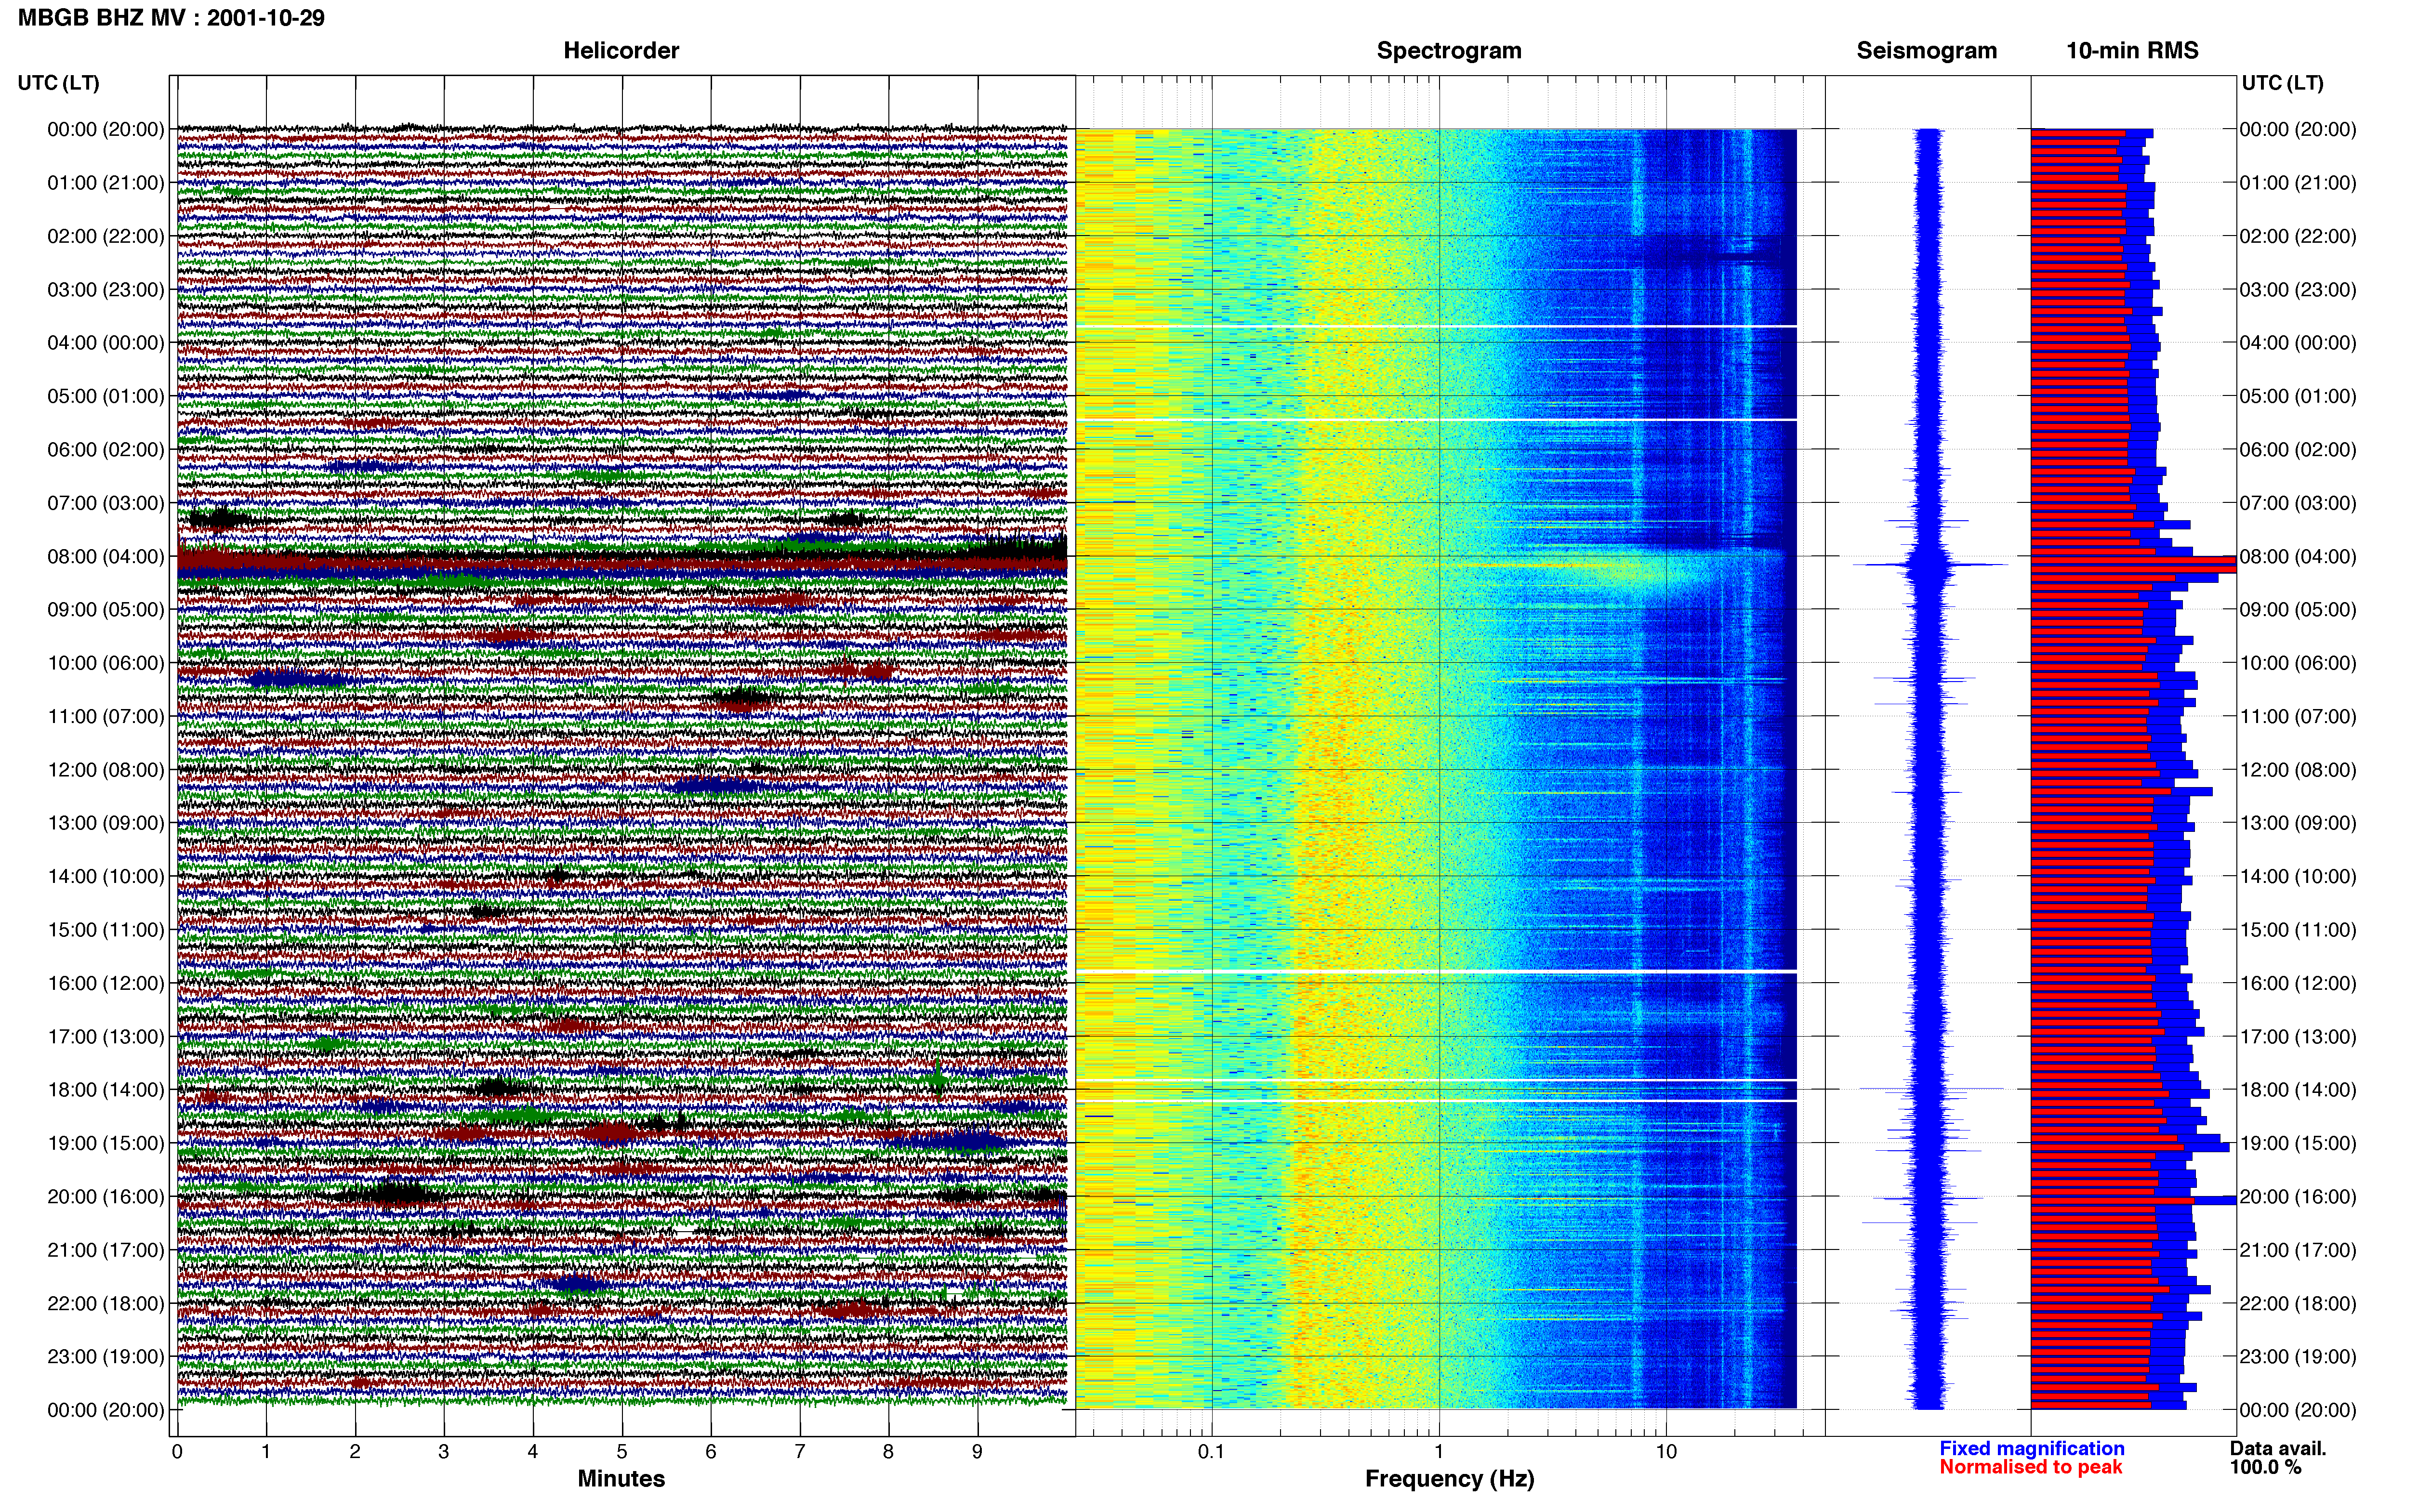Click the left 18:00 (14:00) time label
The image size is (2418, 1512).
click(x=106, y=1090)
